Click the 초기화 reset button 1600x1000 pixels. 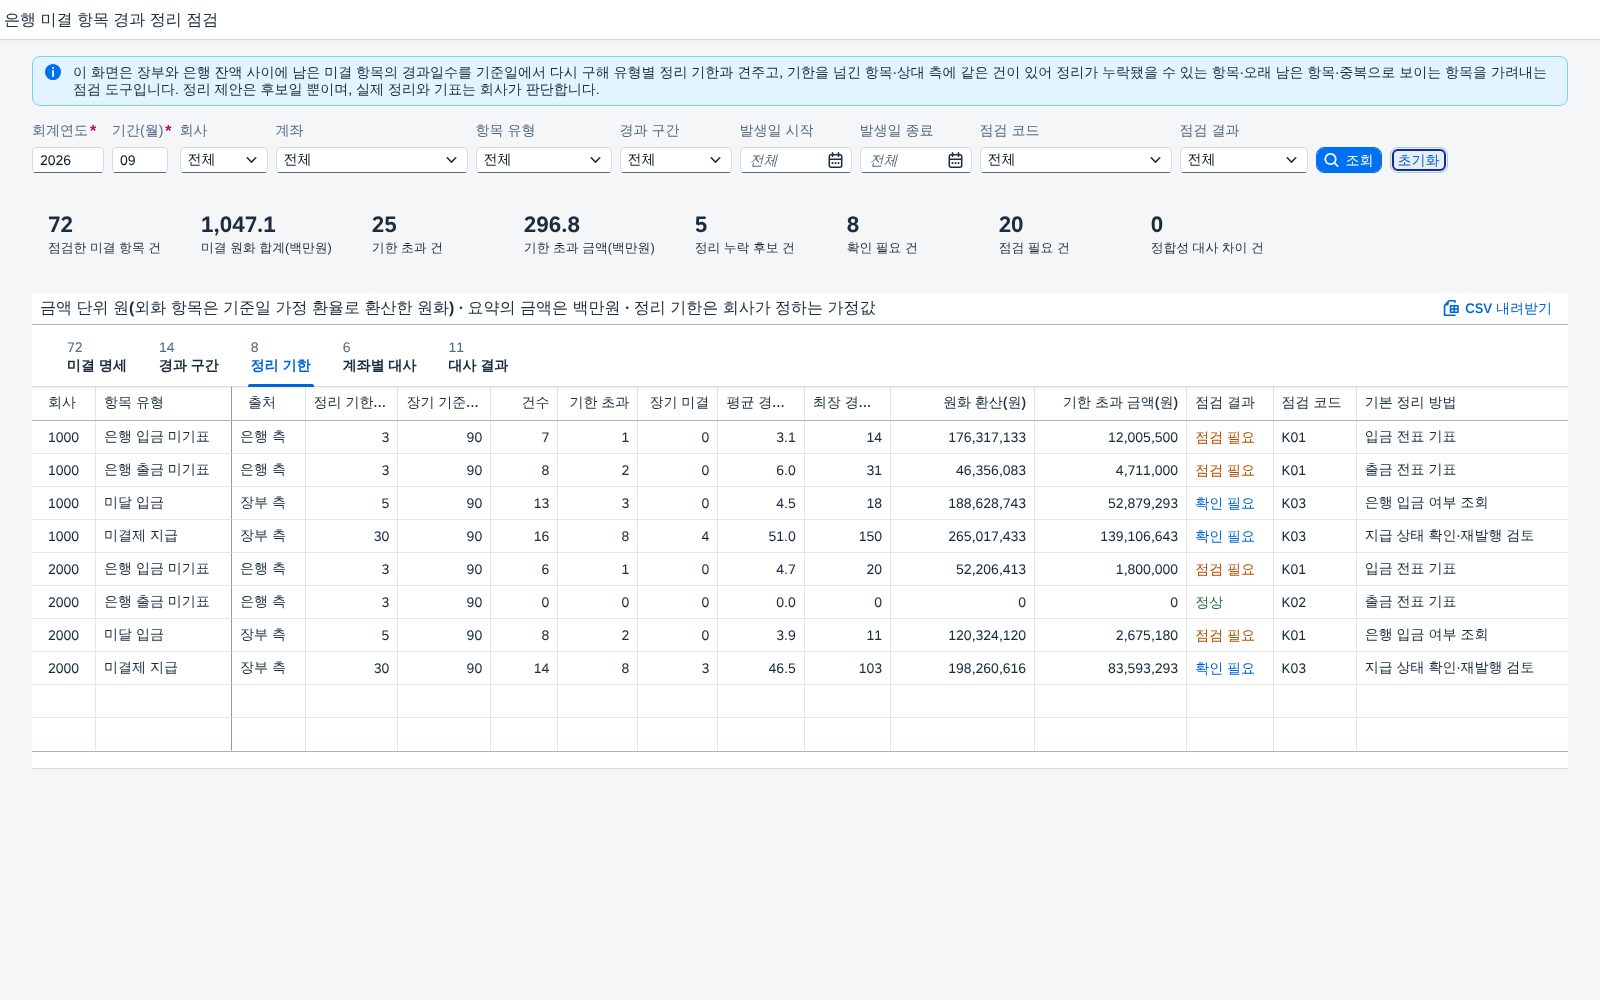coord(1419,160)
